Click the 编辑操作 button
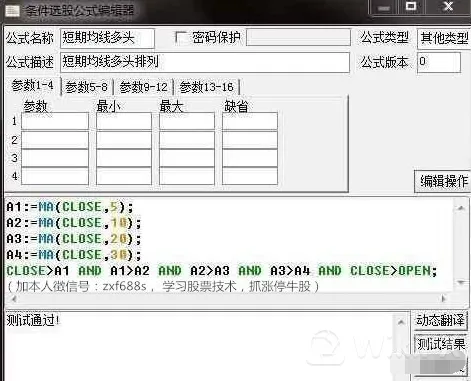471x381 pixels. pos(443,181)
